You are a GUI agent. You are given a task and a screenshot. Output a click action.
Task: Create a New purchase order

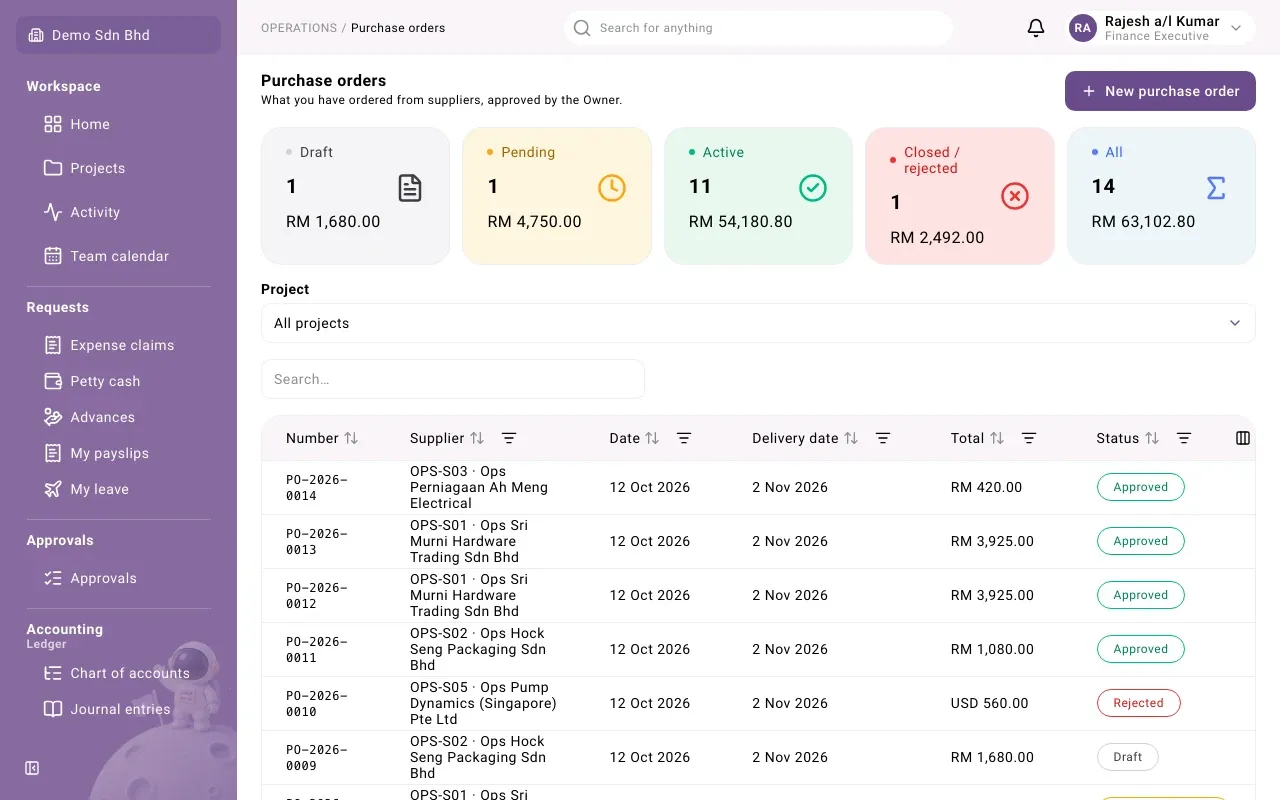click(1160, 91)
